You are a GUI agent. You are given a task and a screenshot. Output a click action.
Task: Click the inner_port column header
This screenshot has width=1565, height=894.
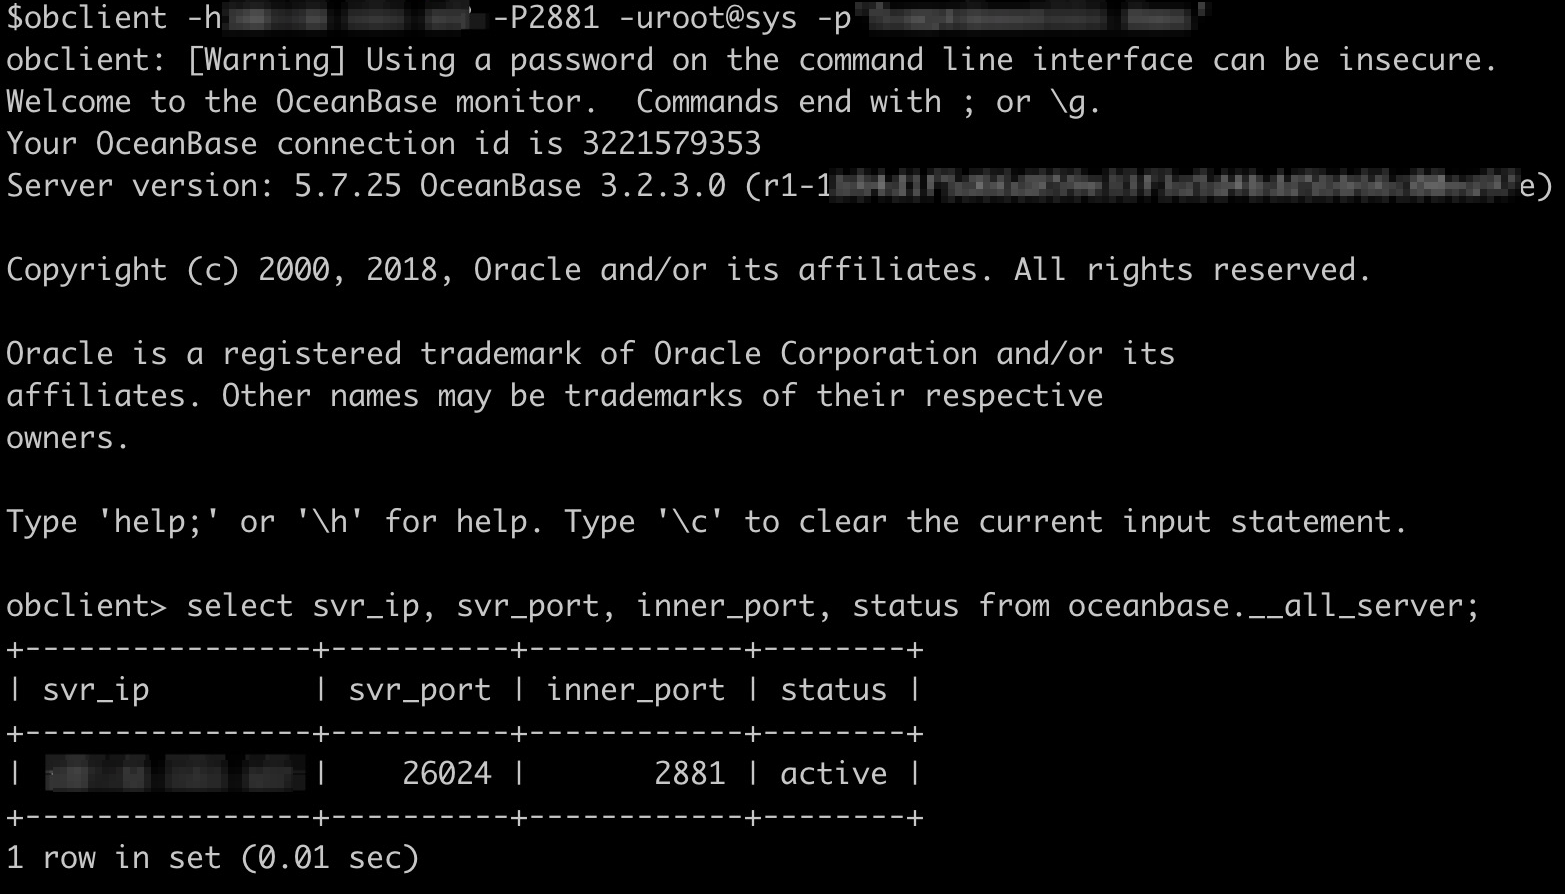(635, 690)
